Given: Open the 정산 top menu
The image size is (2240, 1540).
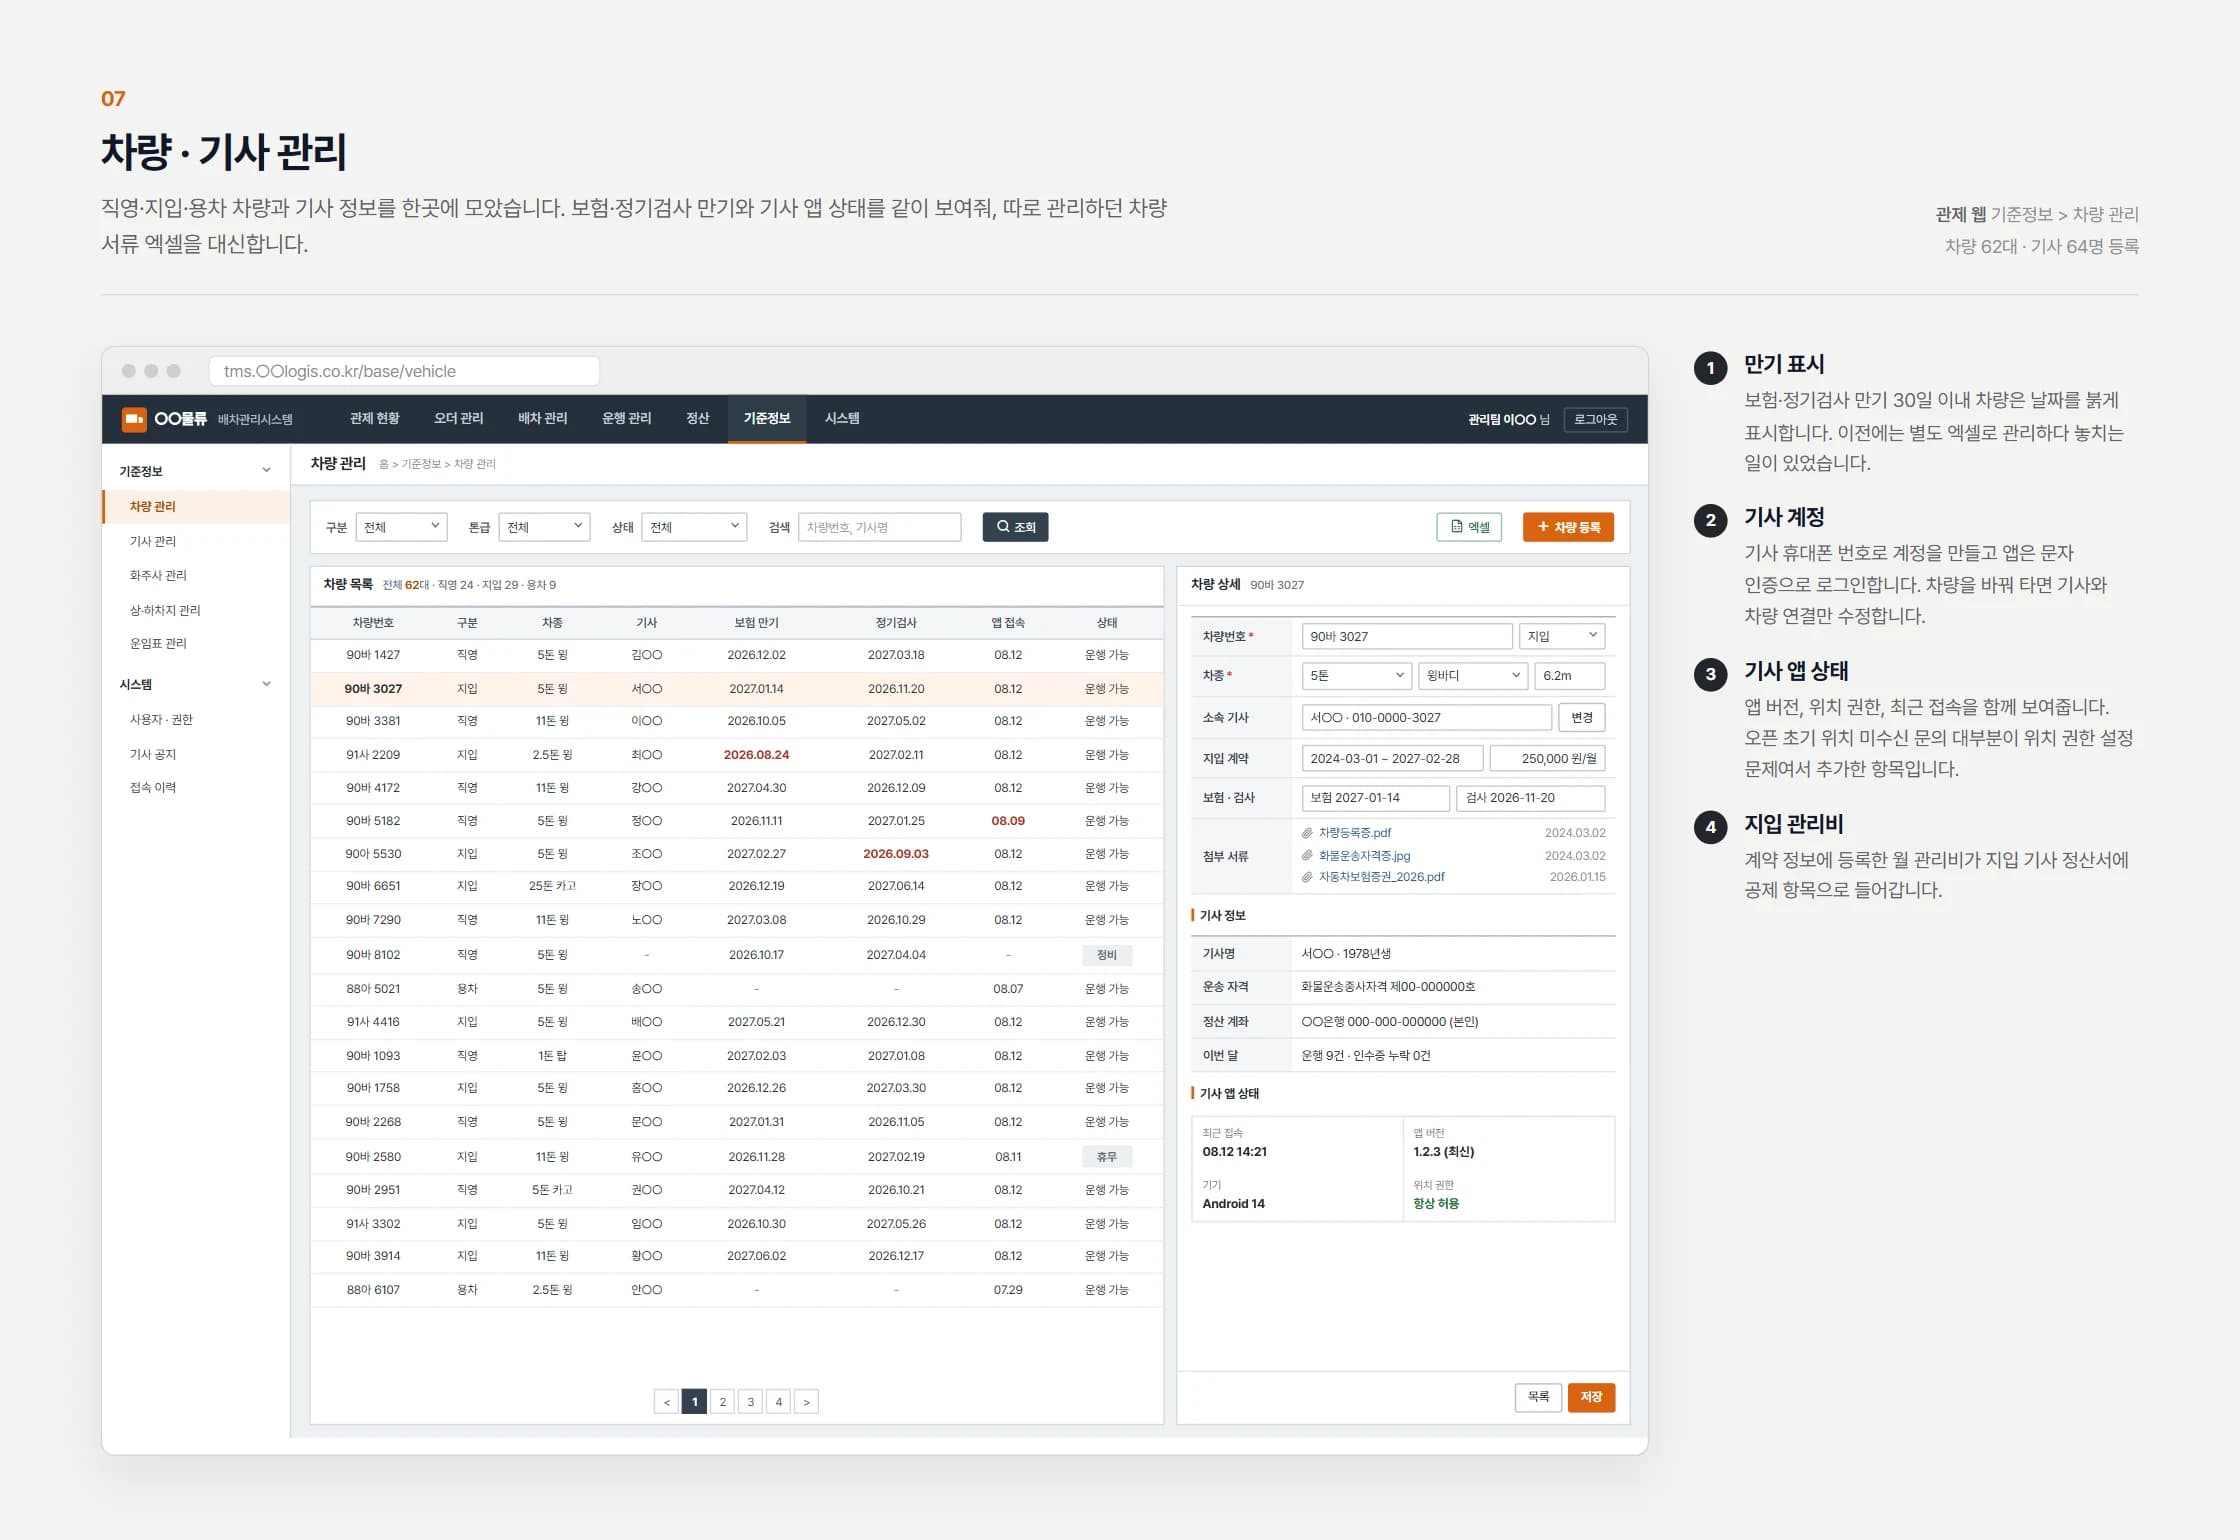Looking at the screenshot, I should 697,418.
